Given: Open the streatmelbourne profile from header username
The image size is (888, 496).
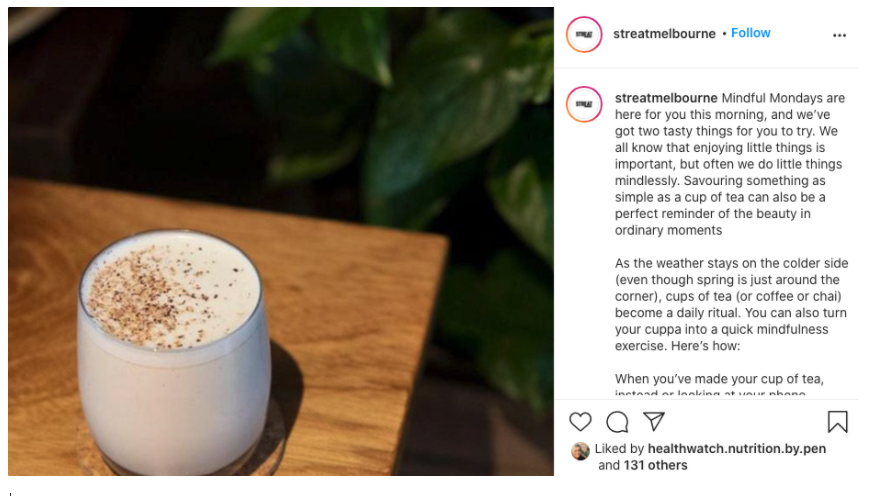Looking at the screenshot, I should pos(664,34).
